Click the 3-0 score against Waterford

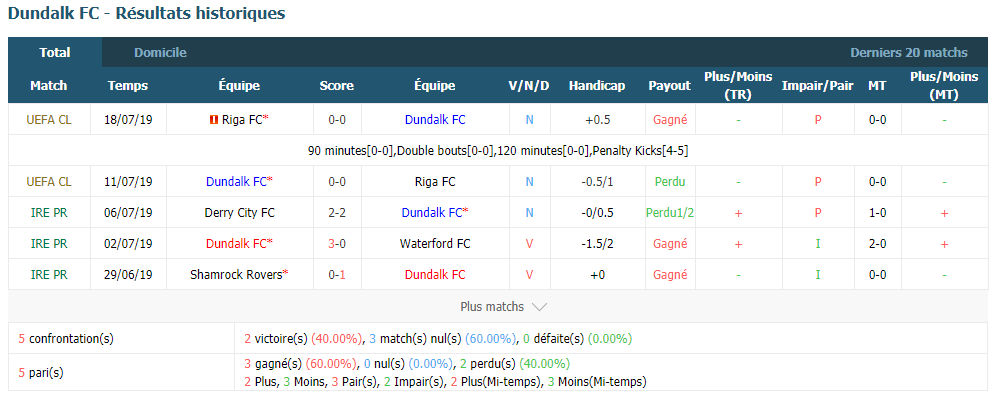coord(337,244)
